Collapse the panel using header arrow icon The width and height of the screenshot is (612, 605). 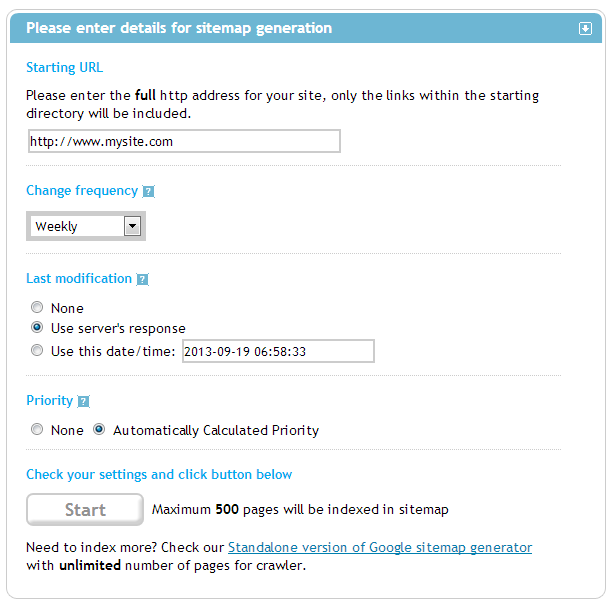point(585,28)
